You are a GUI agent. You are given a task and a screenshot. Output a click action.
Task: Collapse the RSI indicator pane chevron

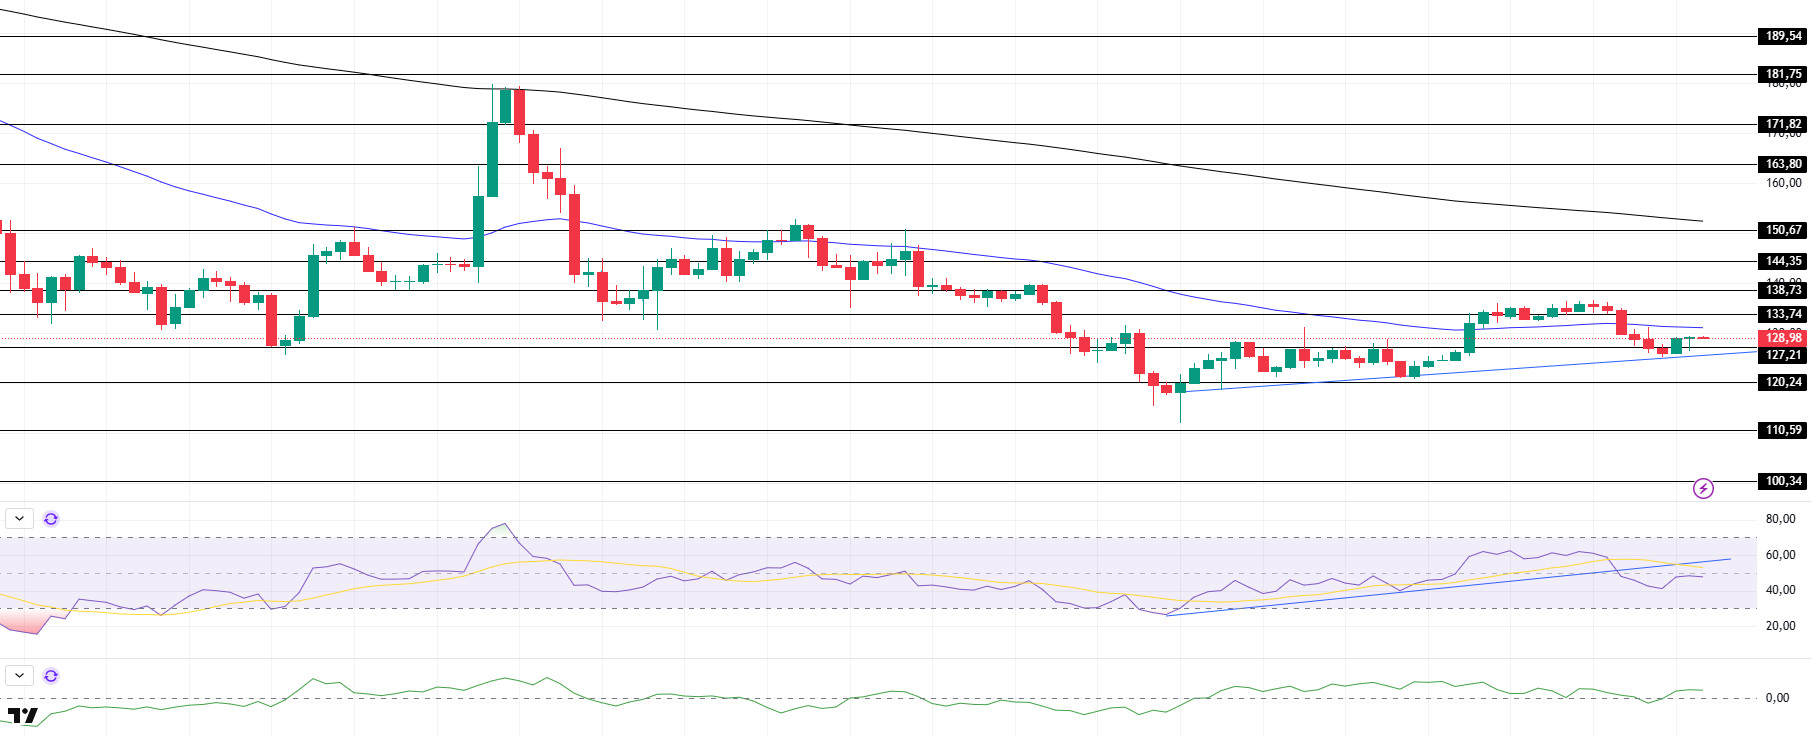(x=20, y=519)
